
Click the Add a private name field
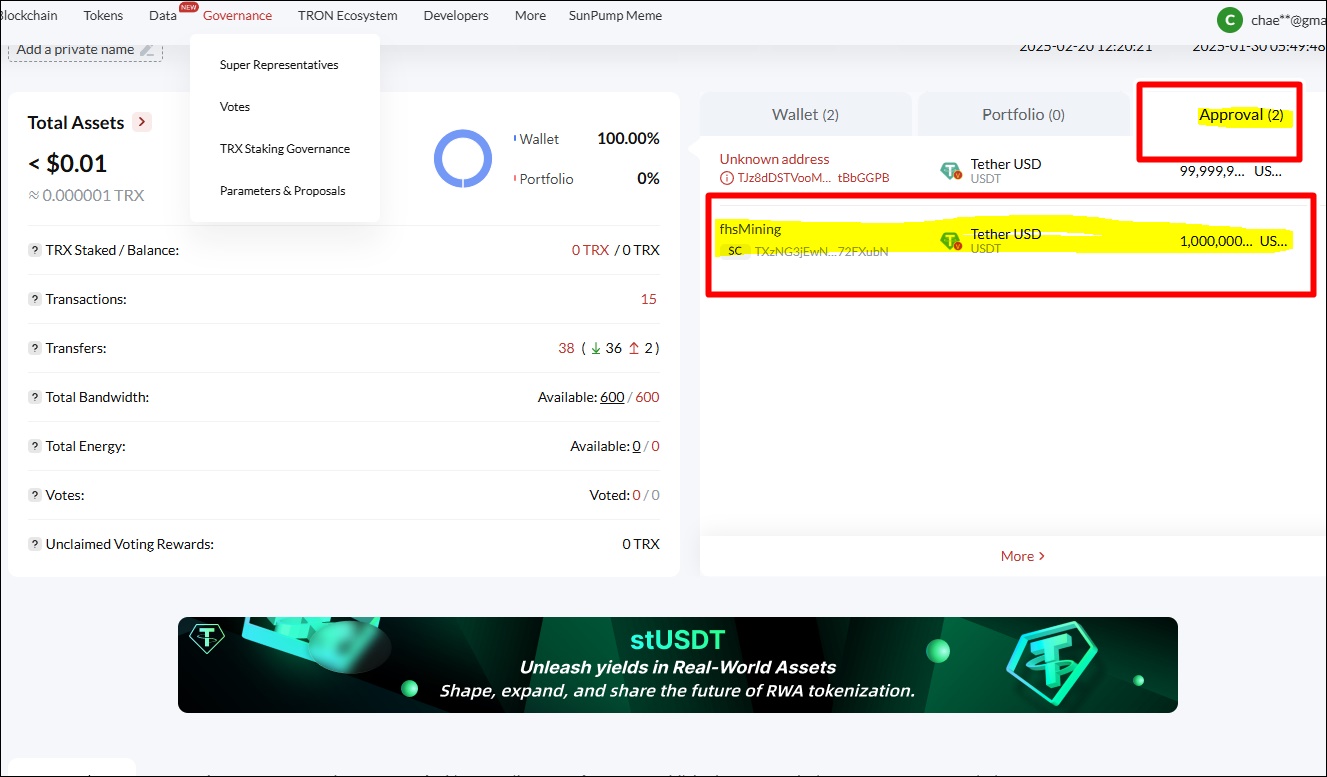tap(85, 49)
